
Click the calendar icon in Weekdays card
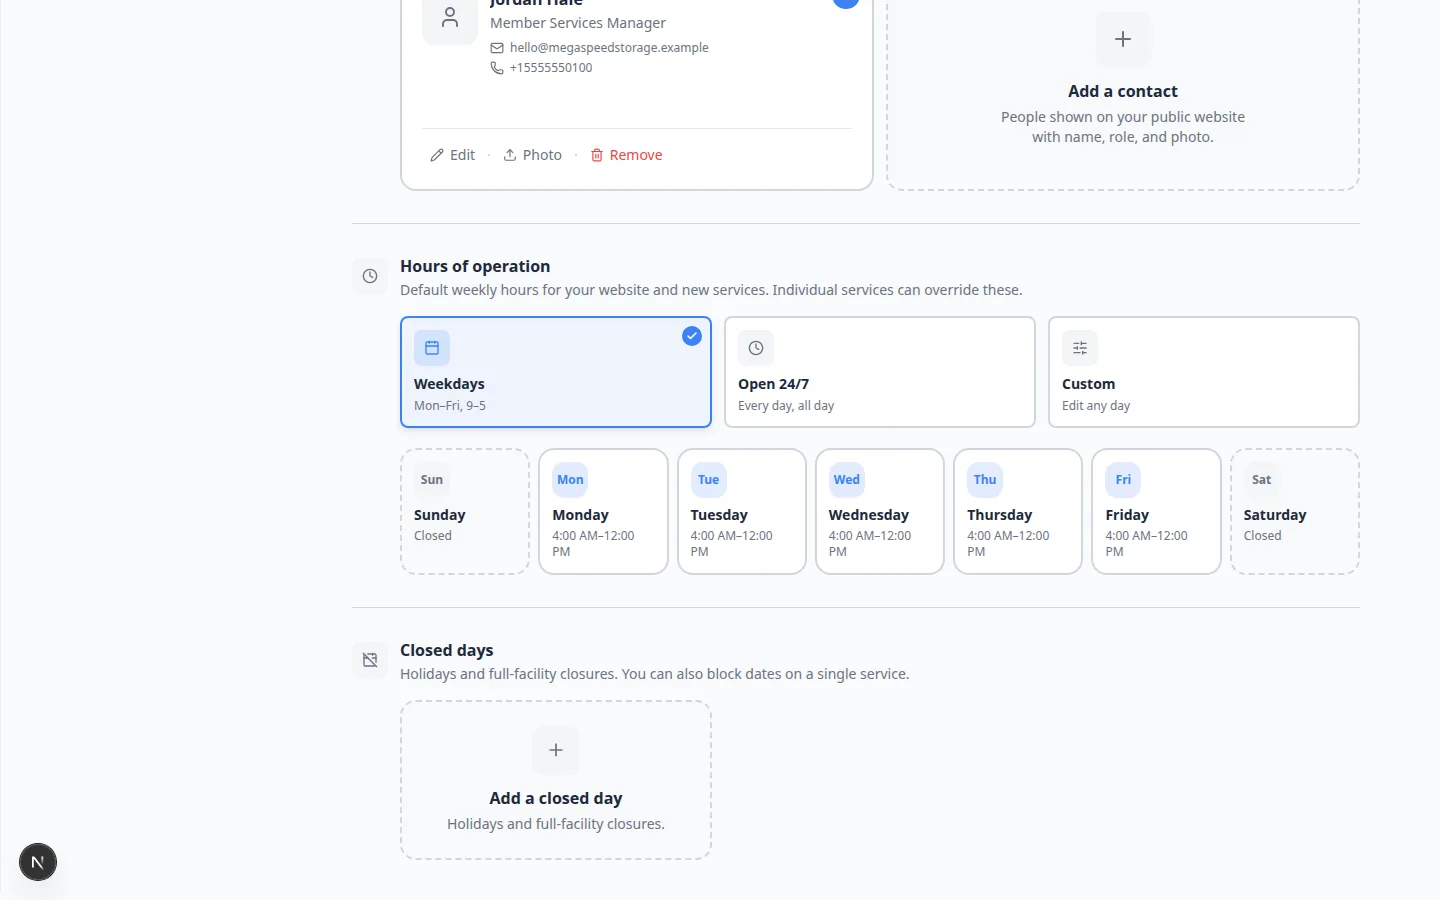coord(432,348)
